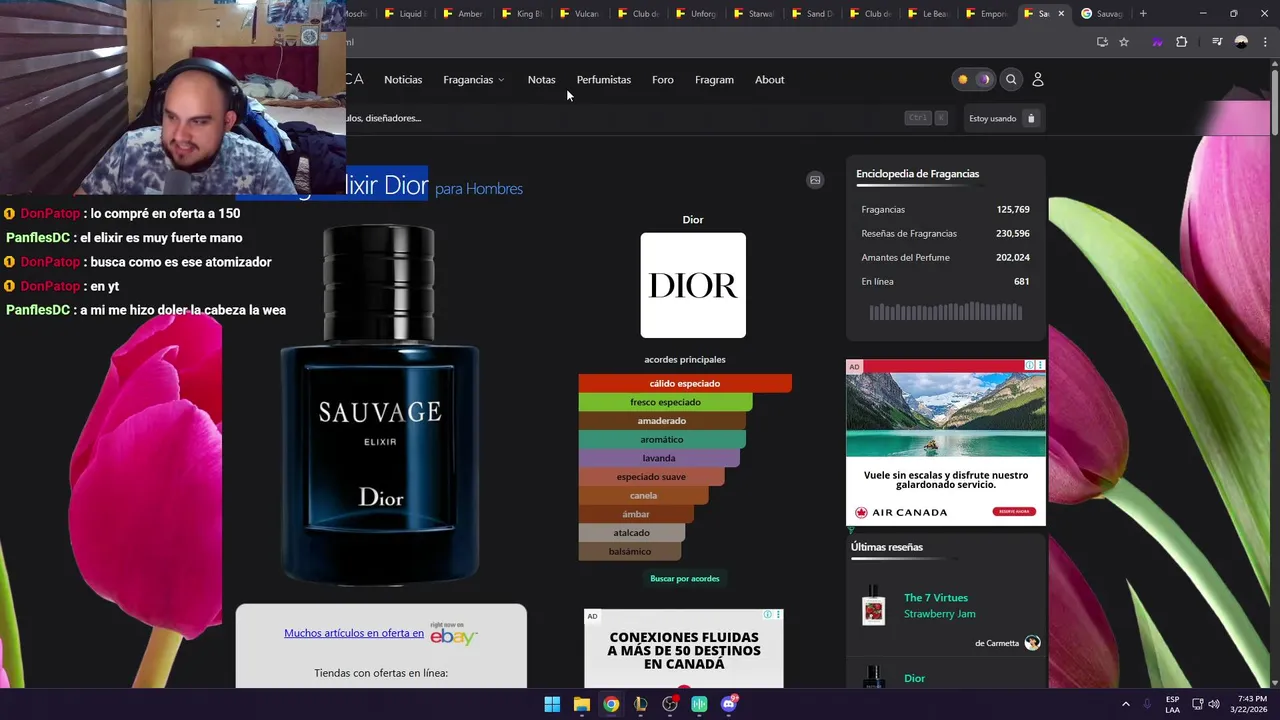
Task: Expand the Fragancias dropdown menu
Action: pyautogui.click(x=473, y=80)
